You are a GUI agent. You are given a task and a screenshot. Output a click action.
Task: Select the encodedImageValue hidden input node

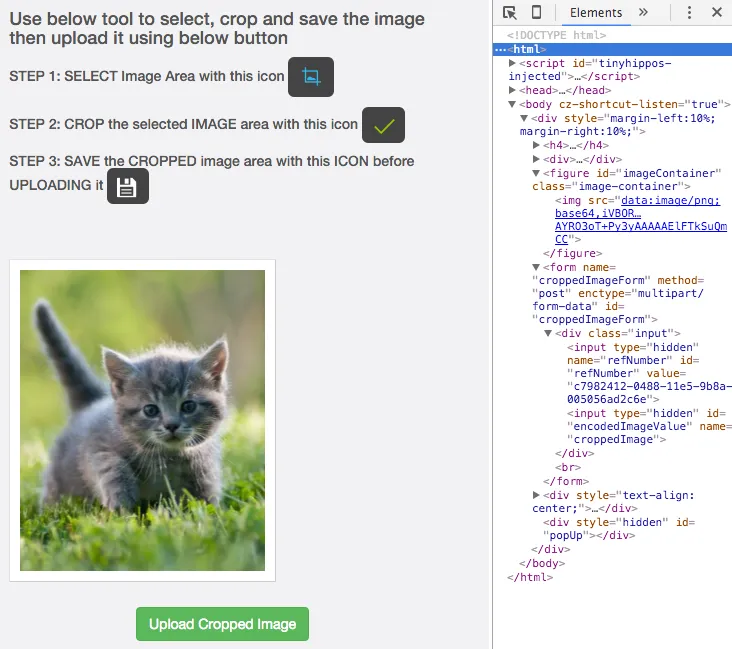(x=649, y=426)
